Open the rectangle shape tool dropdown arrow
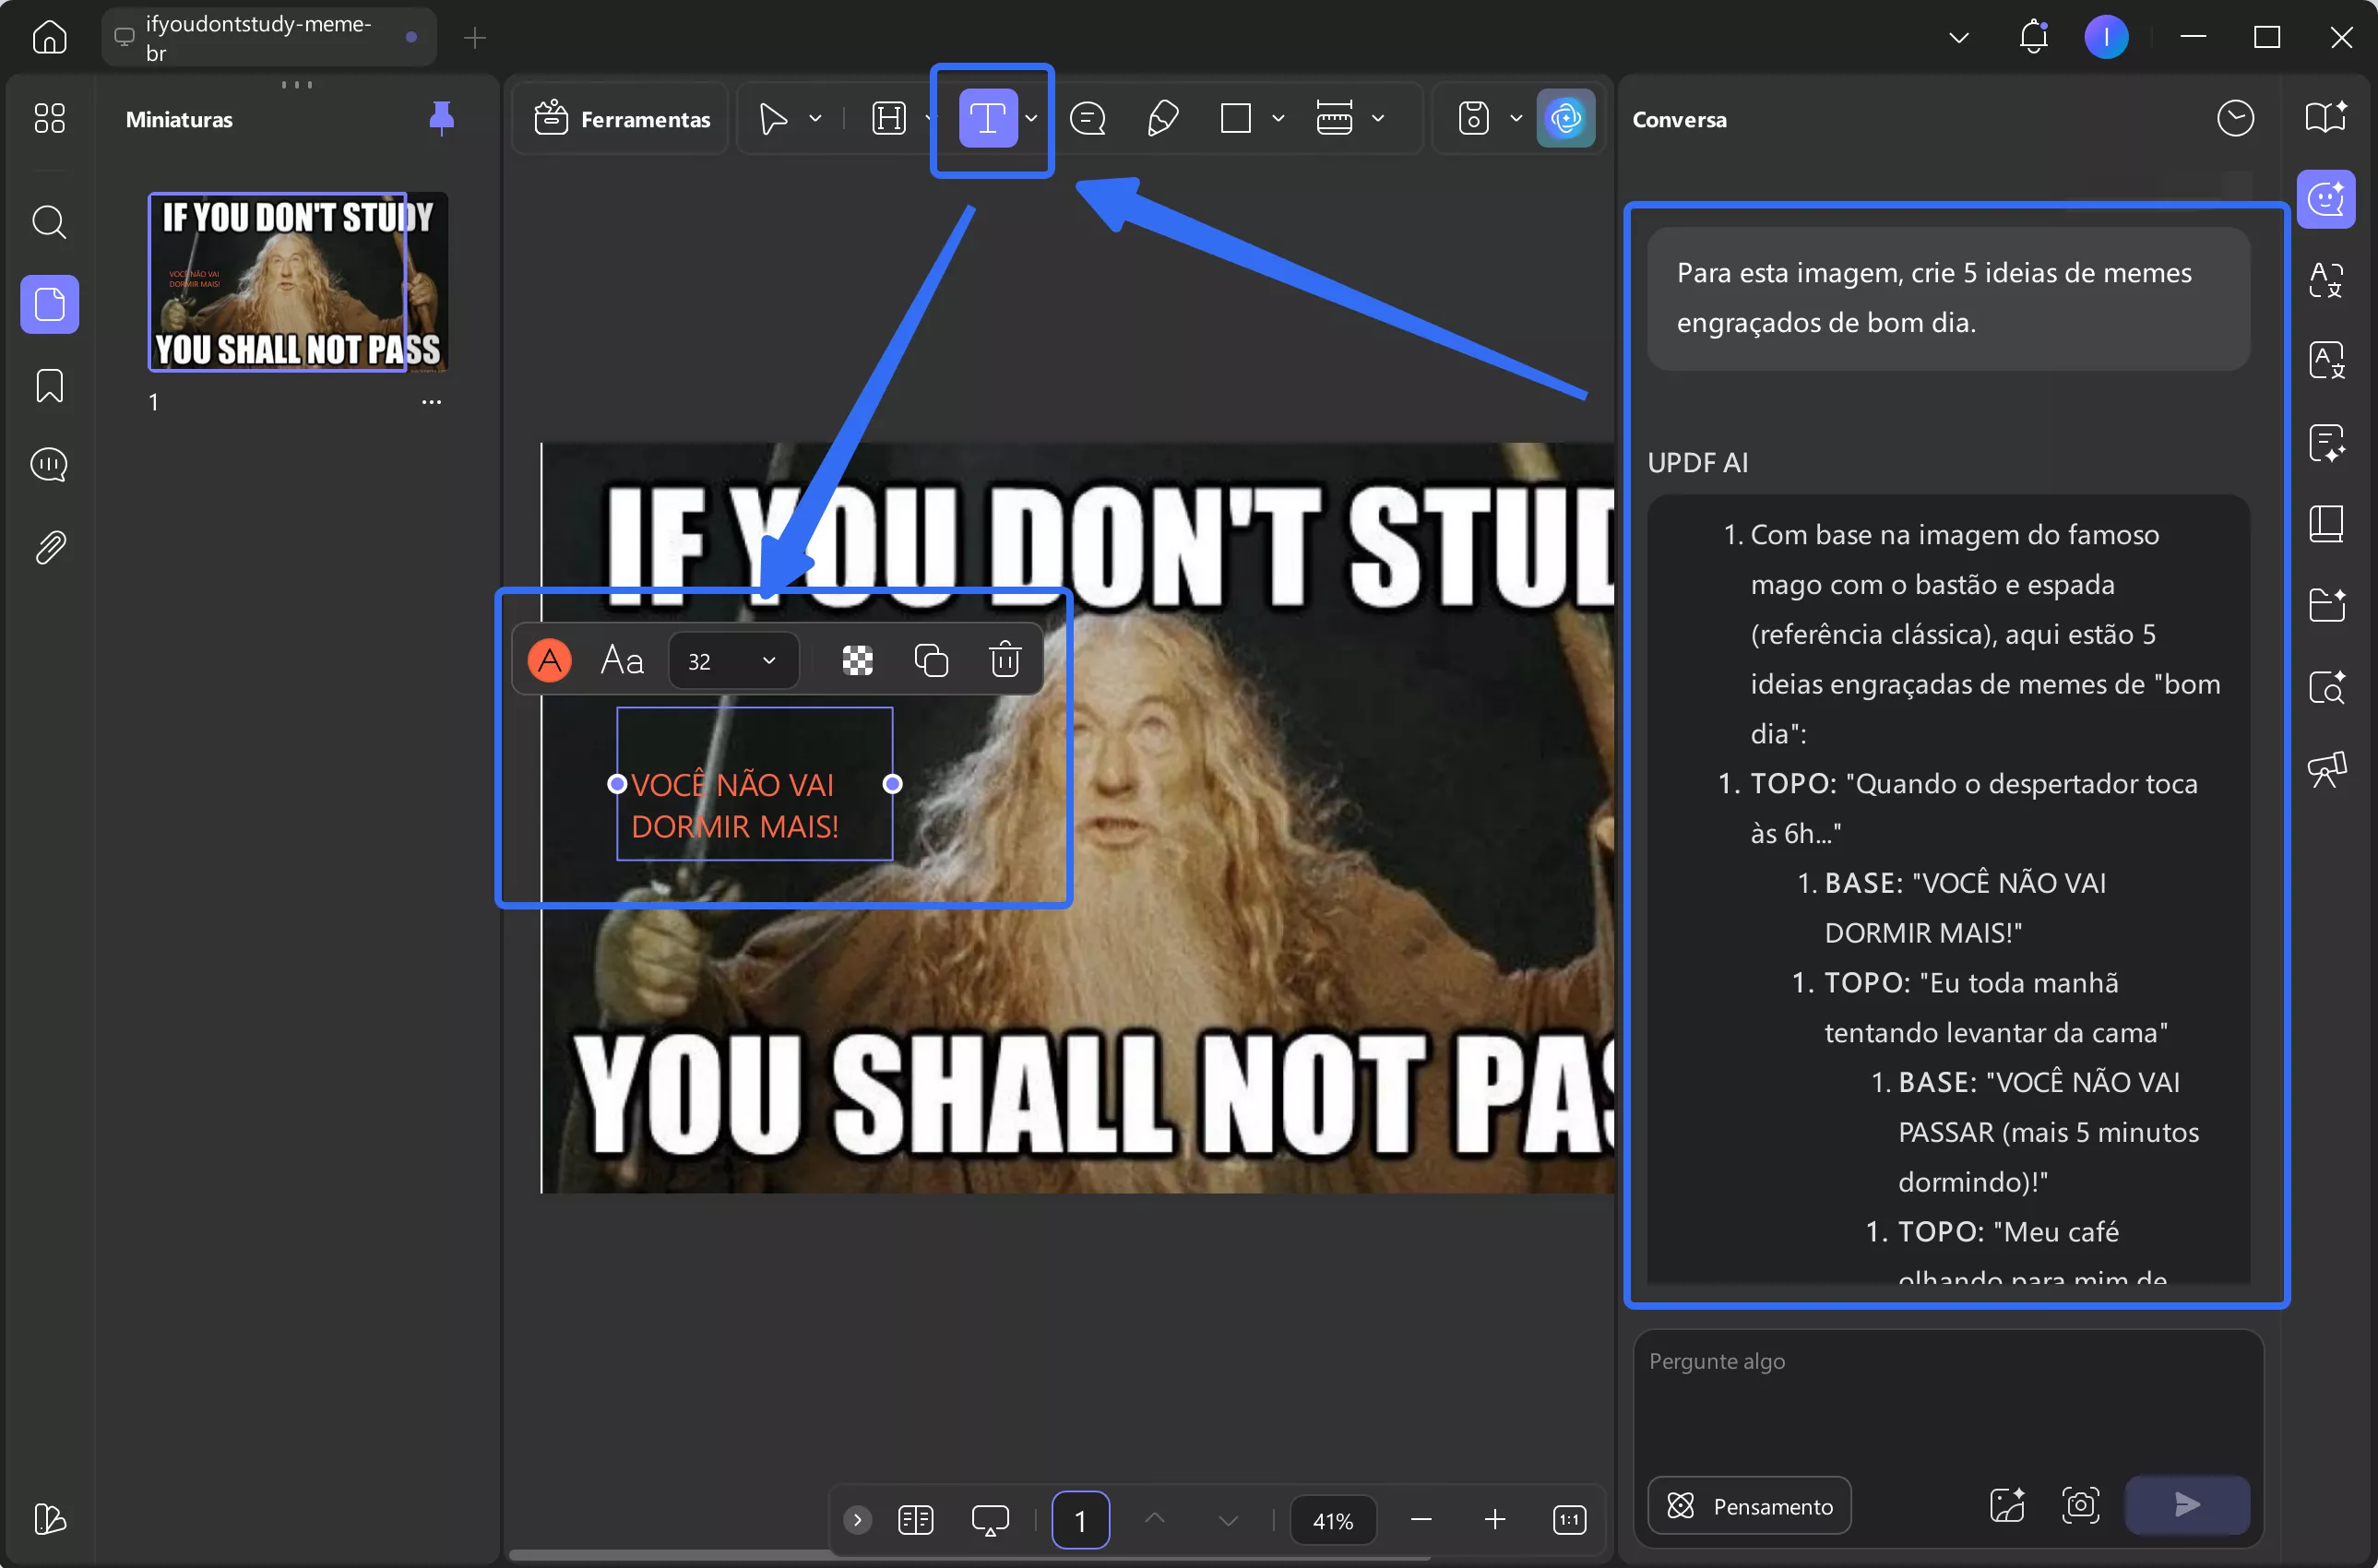 pos(1278,119)
